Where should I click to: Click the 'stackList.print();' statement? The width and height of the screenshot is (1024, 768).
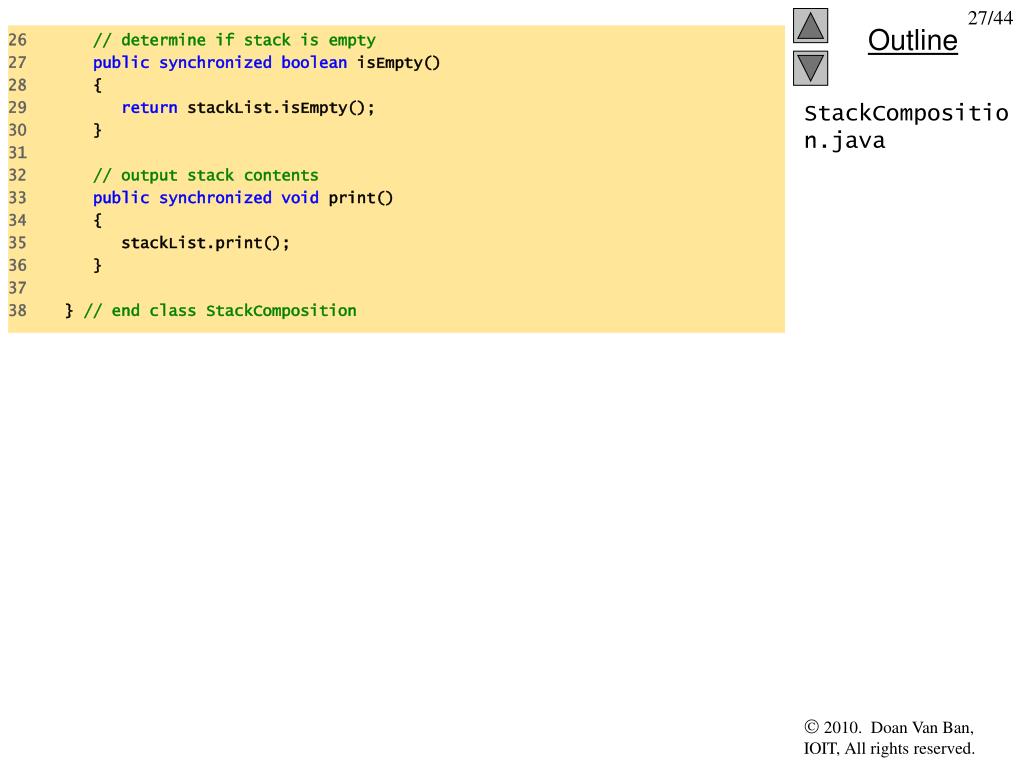point(205,243)
